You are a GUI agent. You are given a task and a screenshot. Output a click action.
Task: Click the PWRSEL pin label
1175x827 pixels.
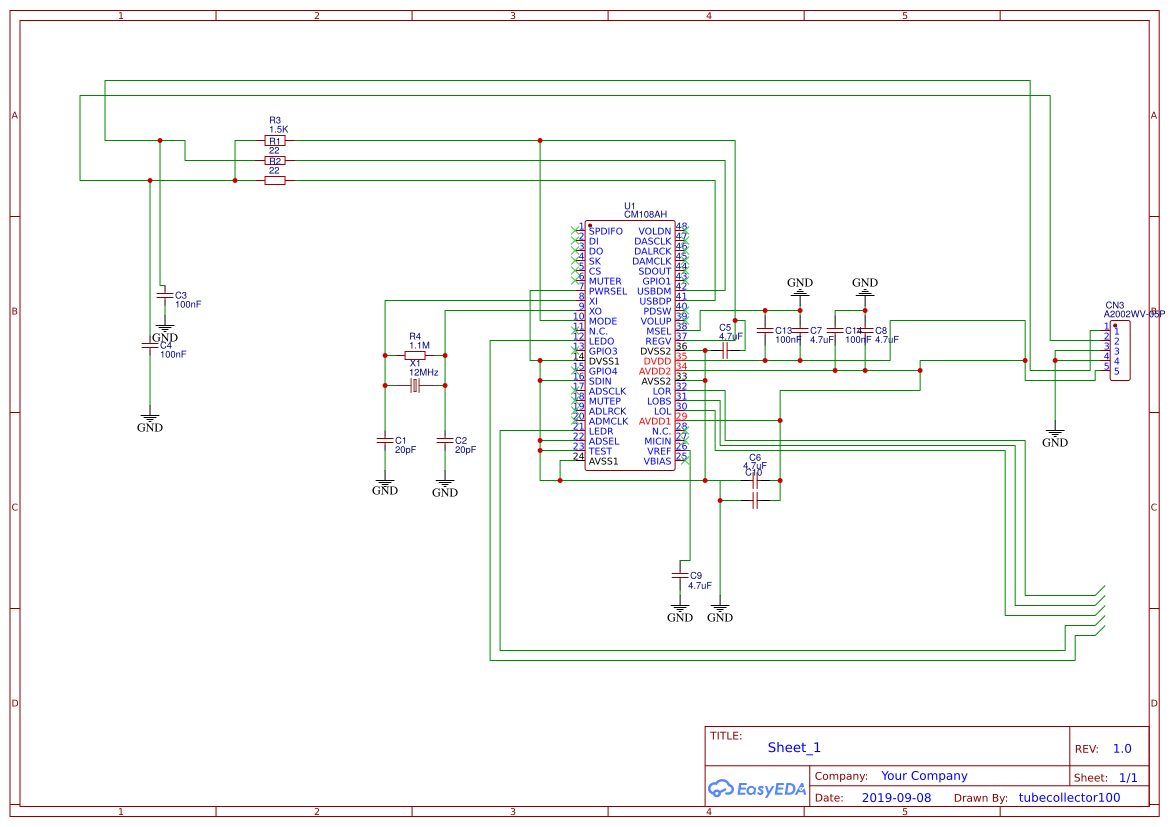[608, 291]
